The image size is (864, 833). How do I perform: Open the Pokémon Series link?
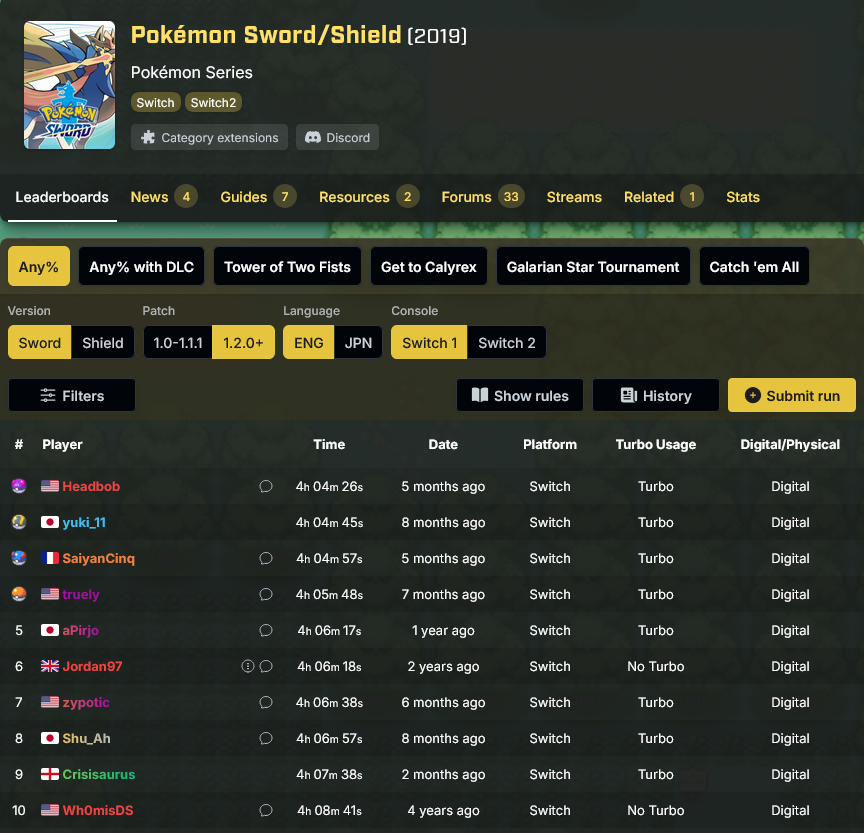(x=191, y=72)
